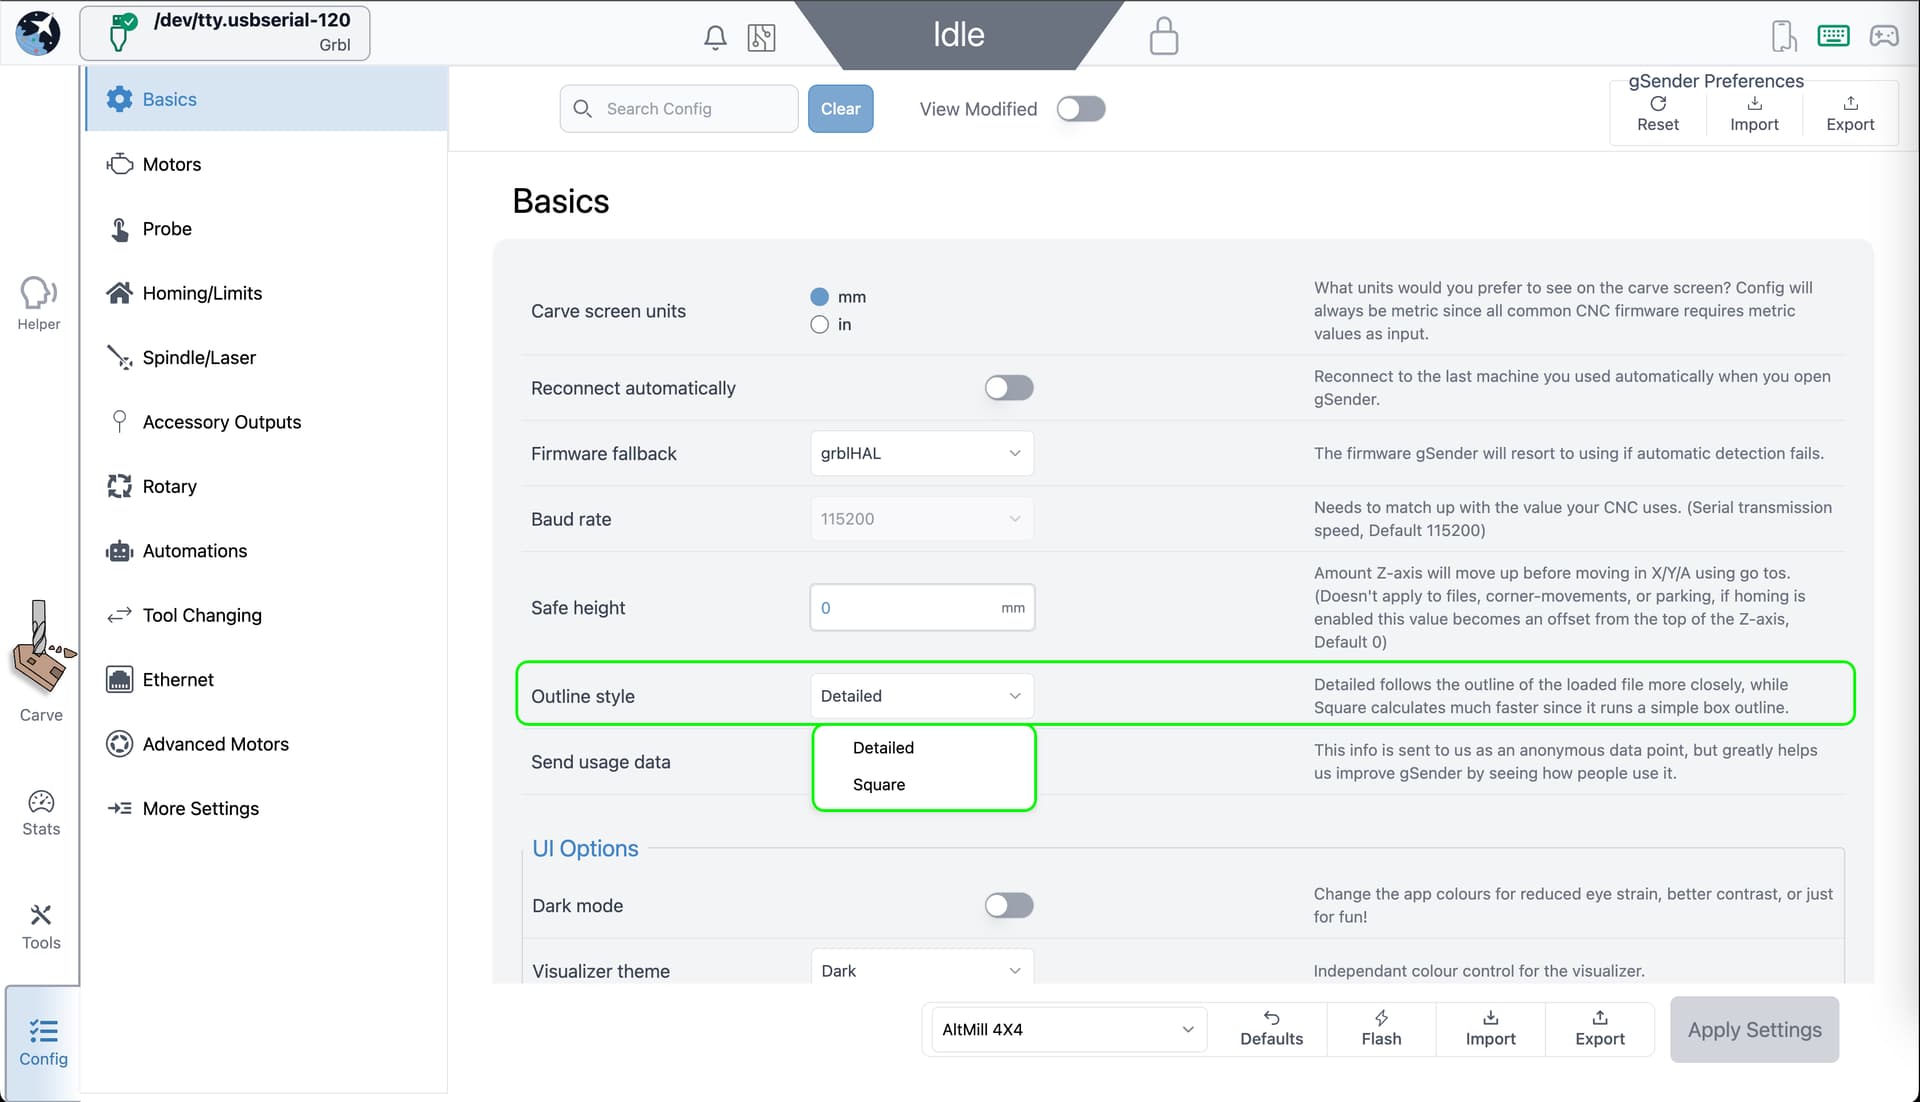Click the gamepad icon in top bar
1920x1102 pixels.
pyautogui.click(x=1884, y=36)
